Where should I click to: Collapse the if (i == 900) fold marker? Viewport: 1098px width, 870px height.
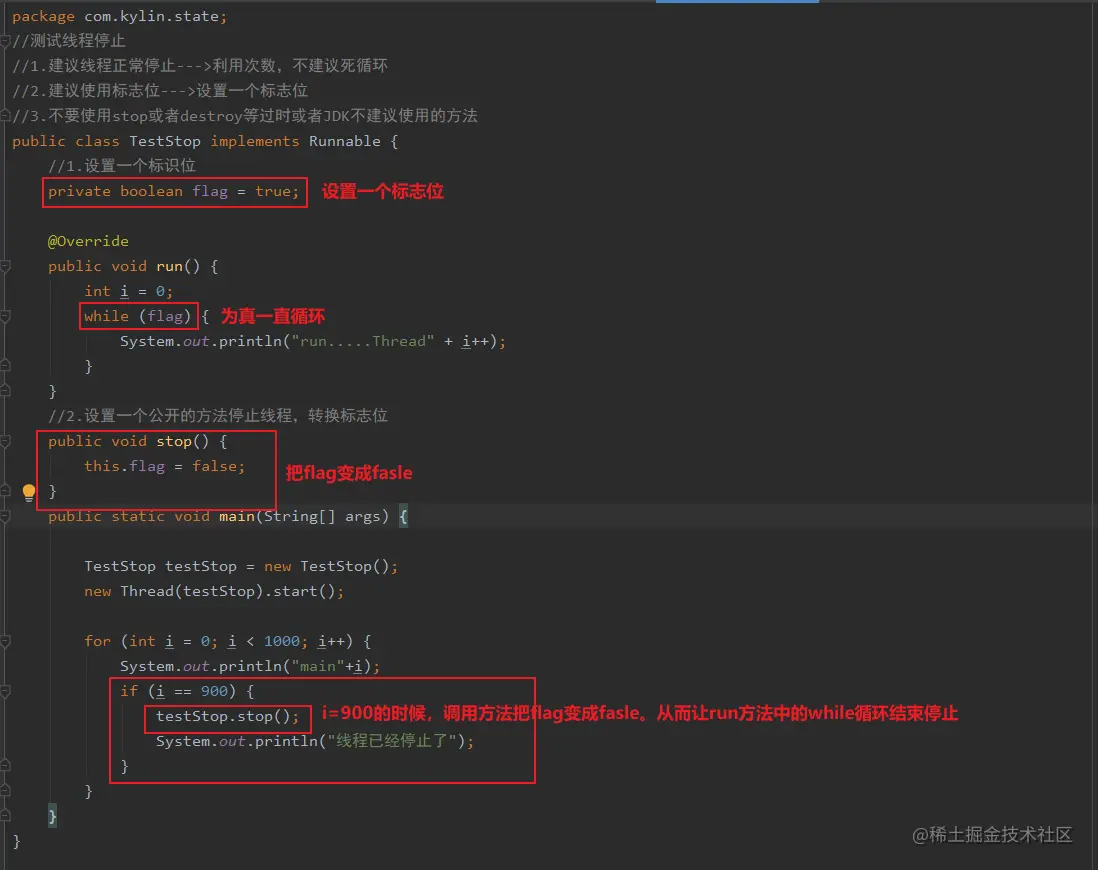pos(5,691)
